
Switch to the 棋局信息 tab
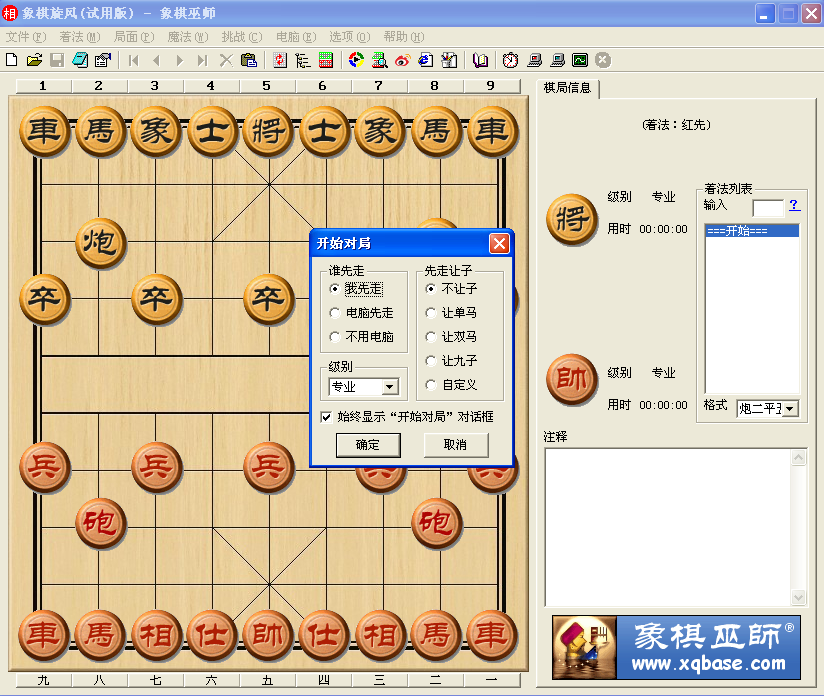(x=566, y=87)
